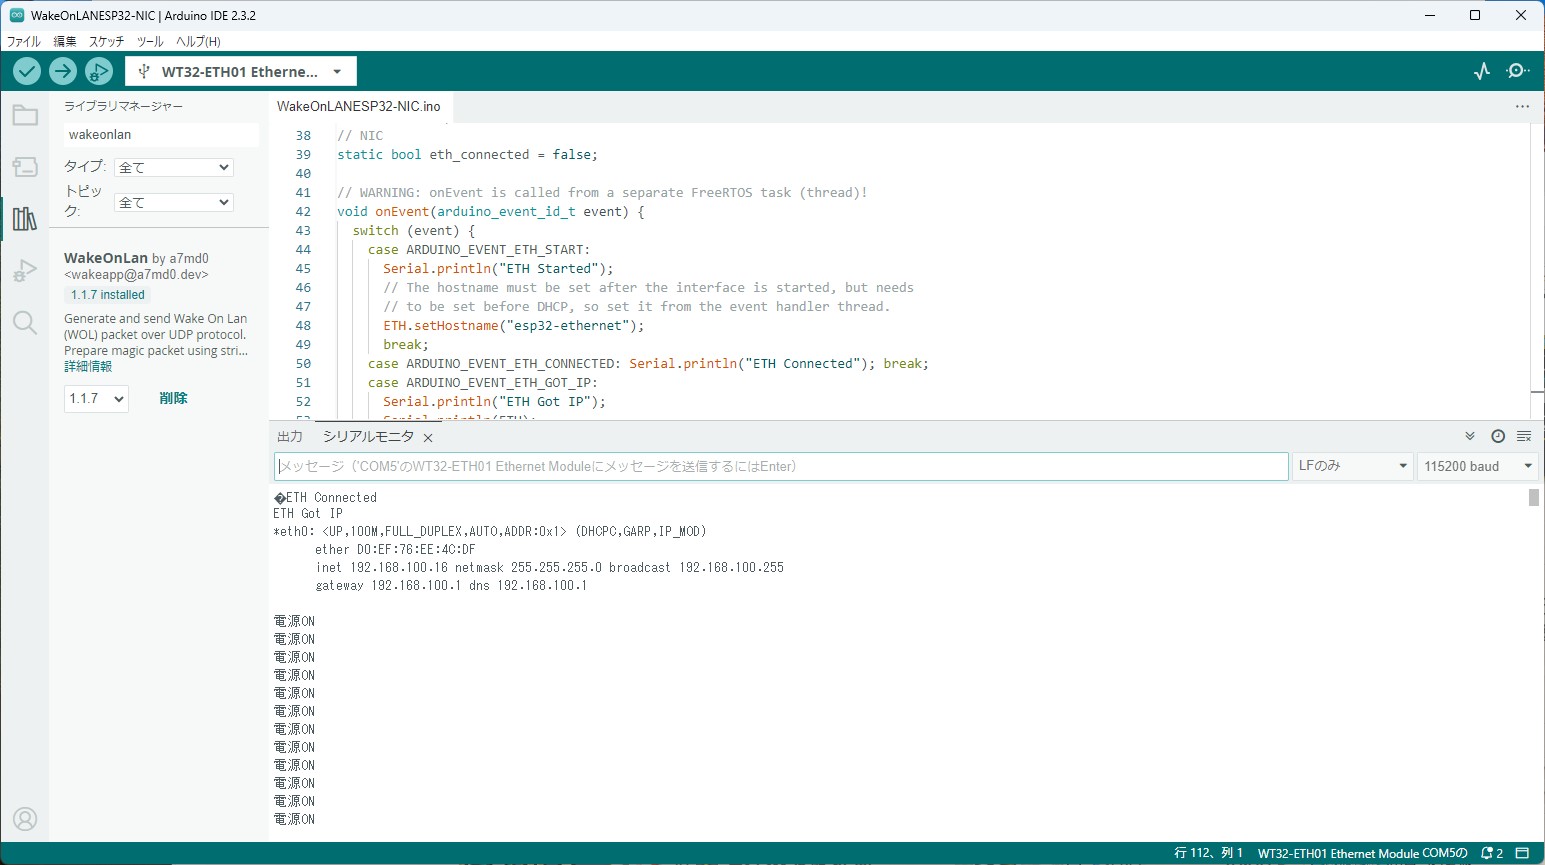Clear serial monitor output icon
The image size is (1545, 865).
(1524, 436)
